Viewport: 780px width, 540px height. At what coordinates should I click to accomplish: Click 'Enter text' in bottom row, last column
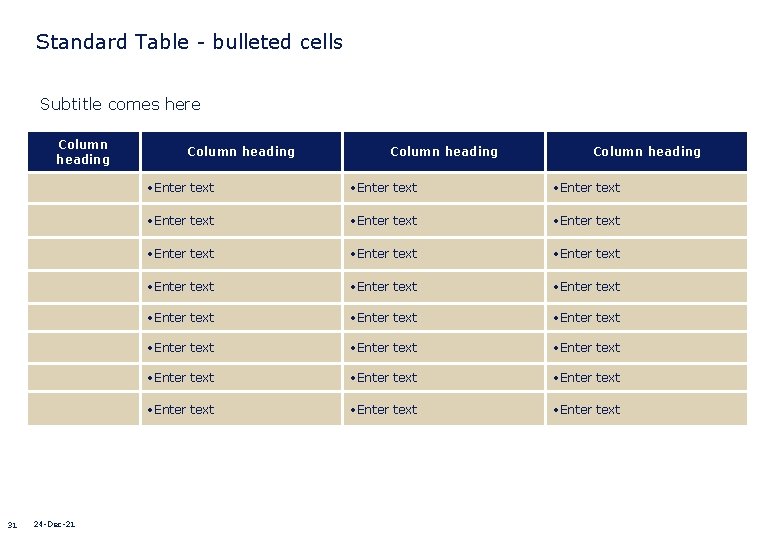[x=591, y=410]
